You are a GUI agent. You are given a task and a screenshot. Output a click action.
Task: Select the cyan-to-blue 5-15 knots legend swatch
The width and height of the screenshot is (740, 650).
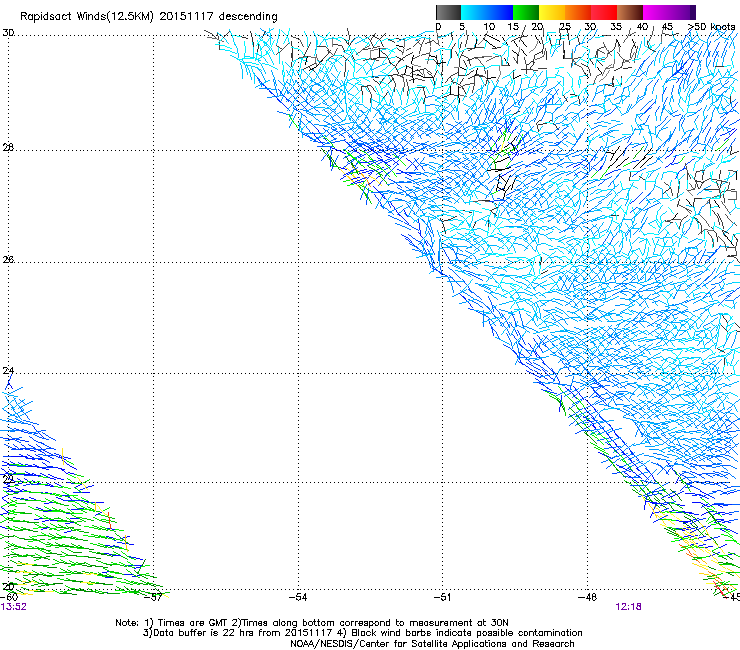[487, 12]
